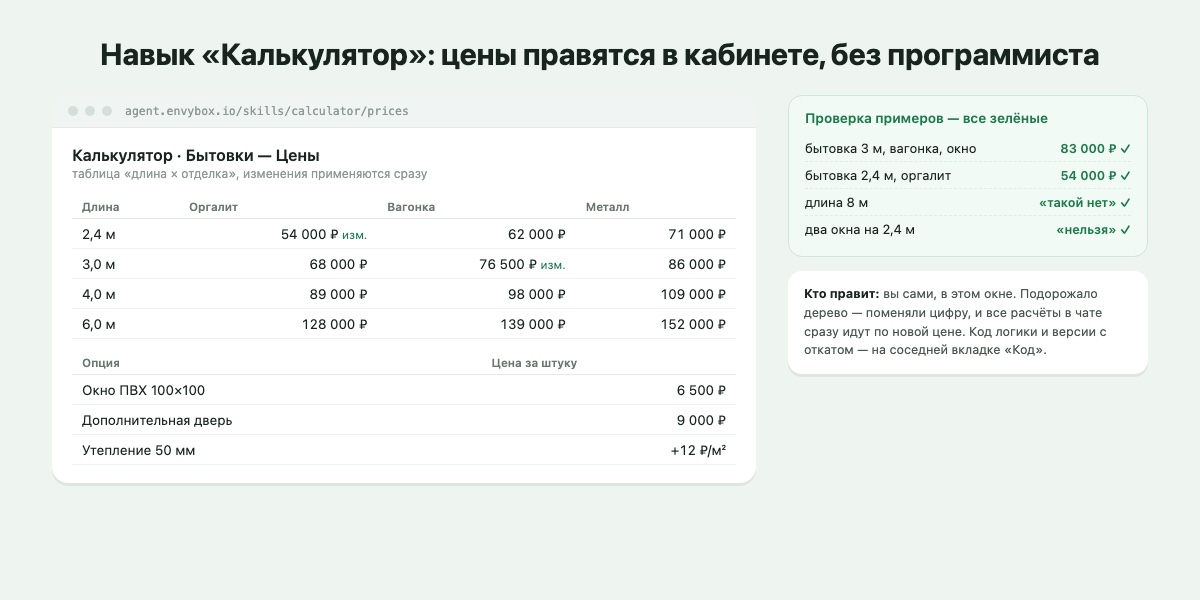Image resolution: width=1200 pixels, height=600 pixels.
Task: Click price 86 000 ₽ in the Металл column
Action: pyautogui.click(x=697, y=265)
